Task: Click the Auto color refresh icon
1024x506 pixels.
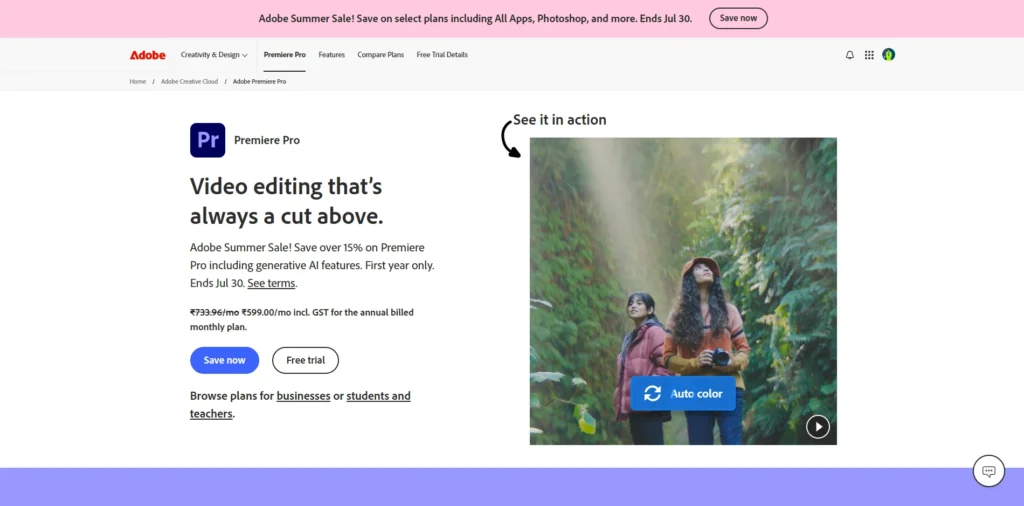Action: click(x=652, y=394)
